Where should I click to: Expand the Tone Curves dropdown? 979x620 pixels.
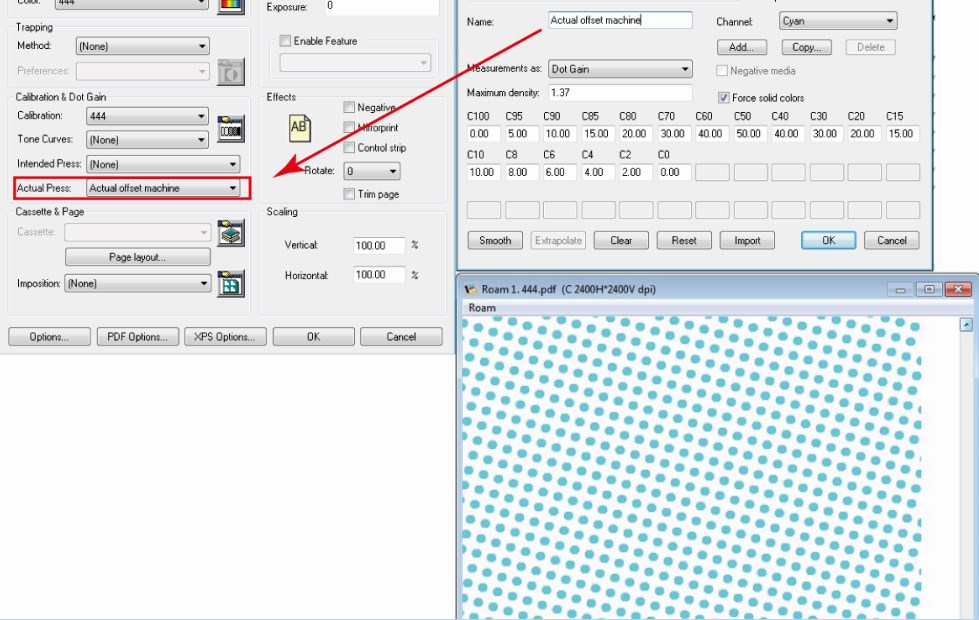(147, 140)
